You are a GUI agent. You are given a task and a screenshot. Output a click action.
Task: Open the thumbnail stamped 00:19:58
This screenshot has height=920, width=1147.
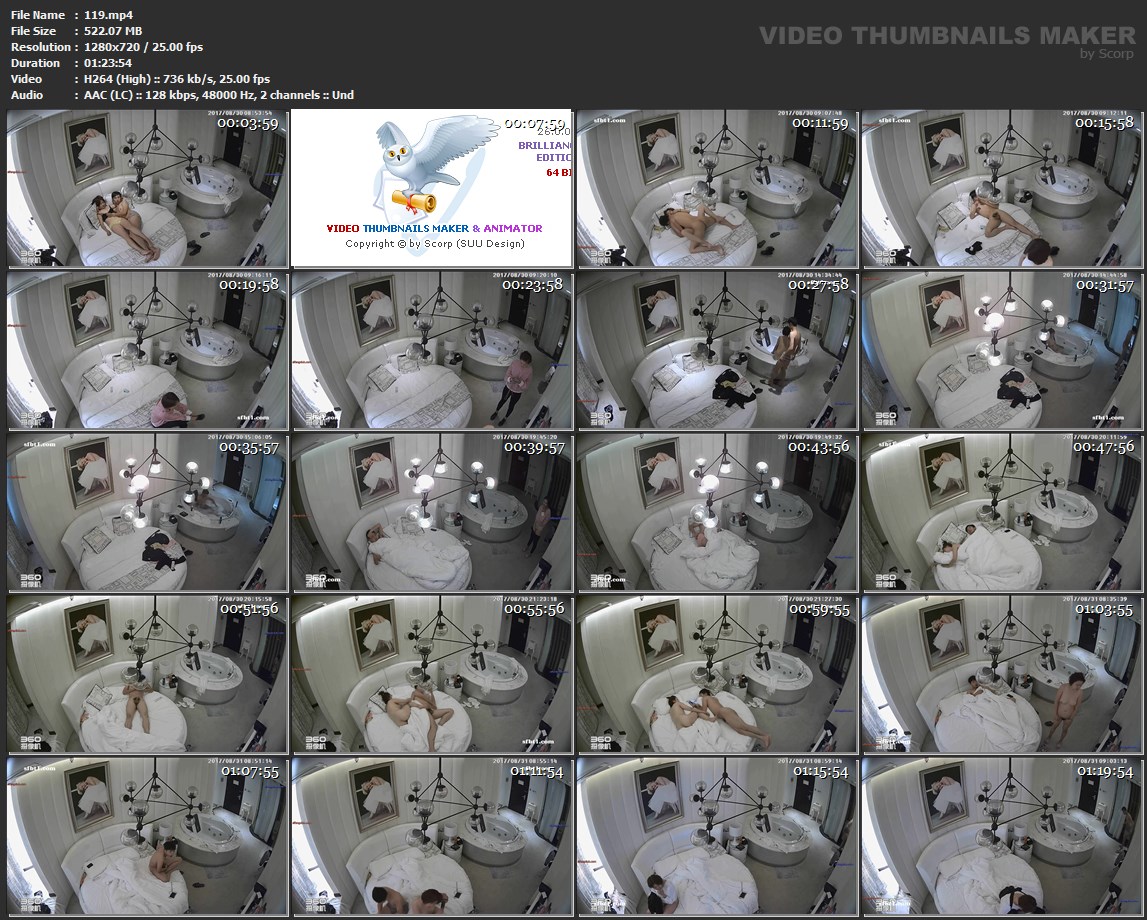[x=147, y=350]
